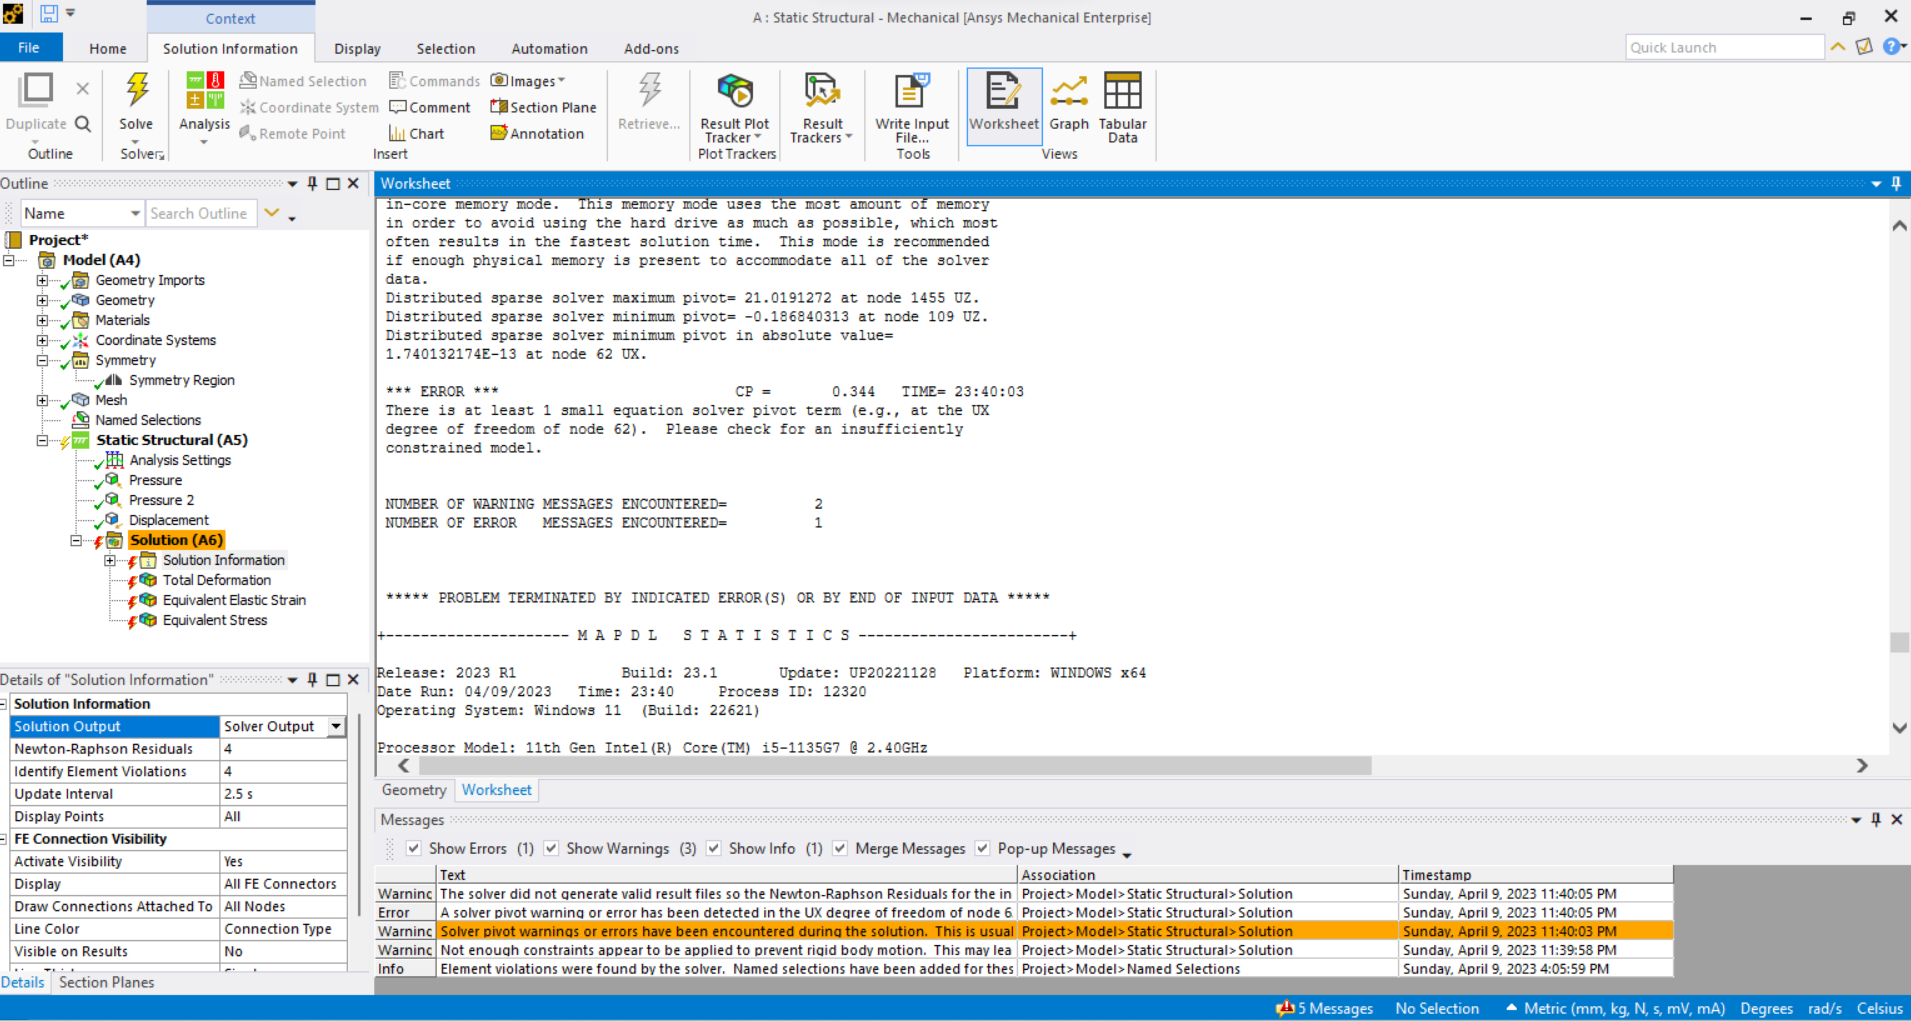This screenshot has height=1022, width=1911.
Task: Open the Automation ribbon tab
Action: pos(549,48)
